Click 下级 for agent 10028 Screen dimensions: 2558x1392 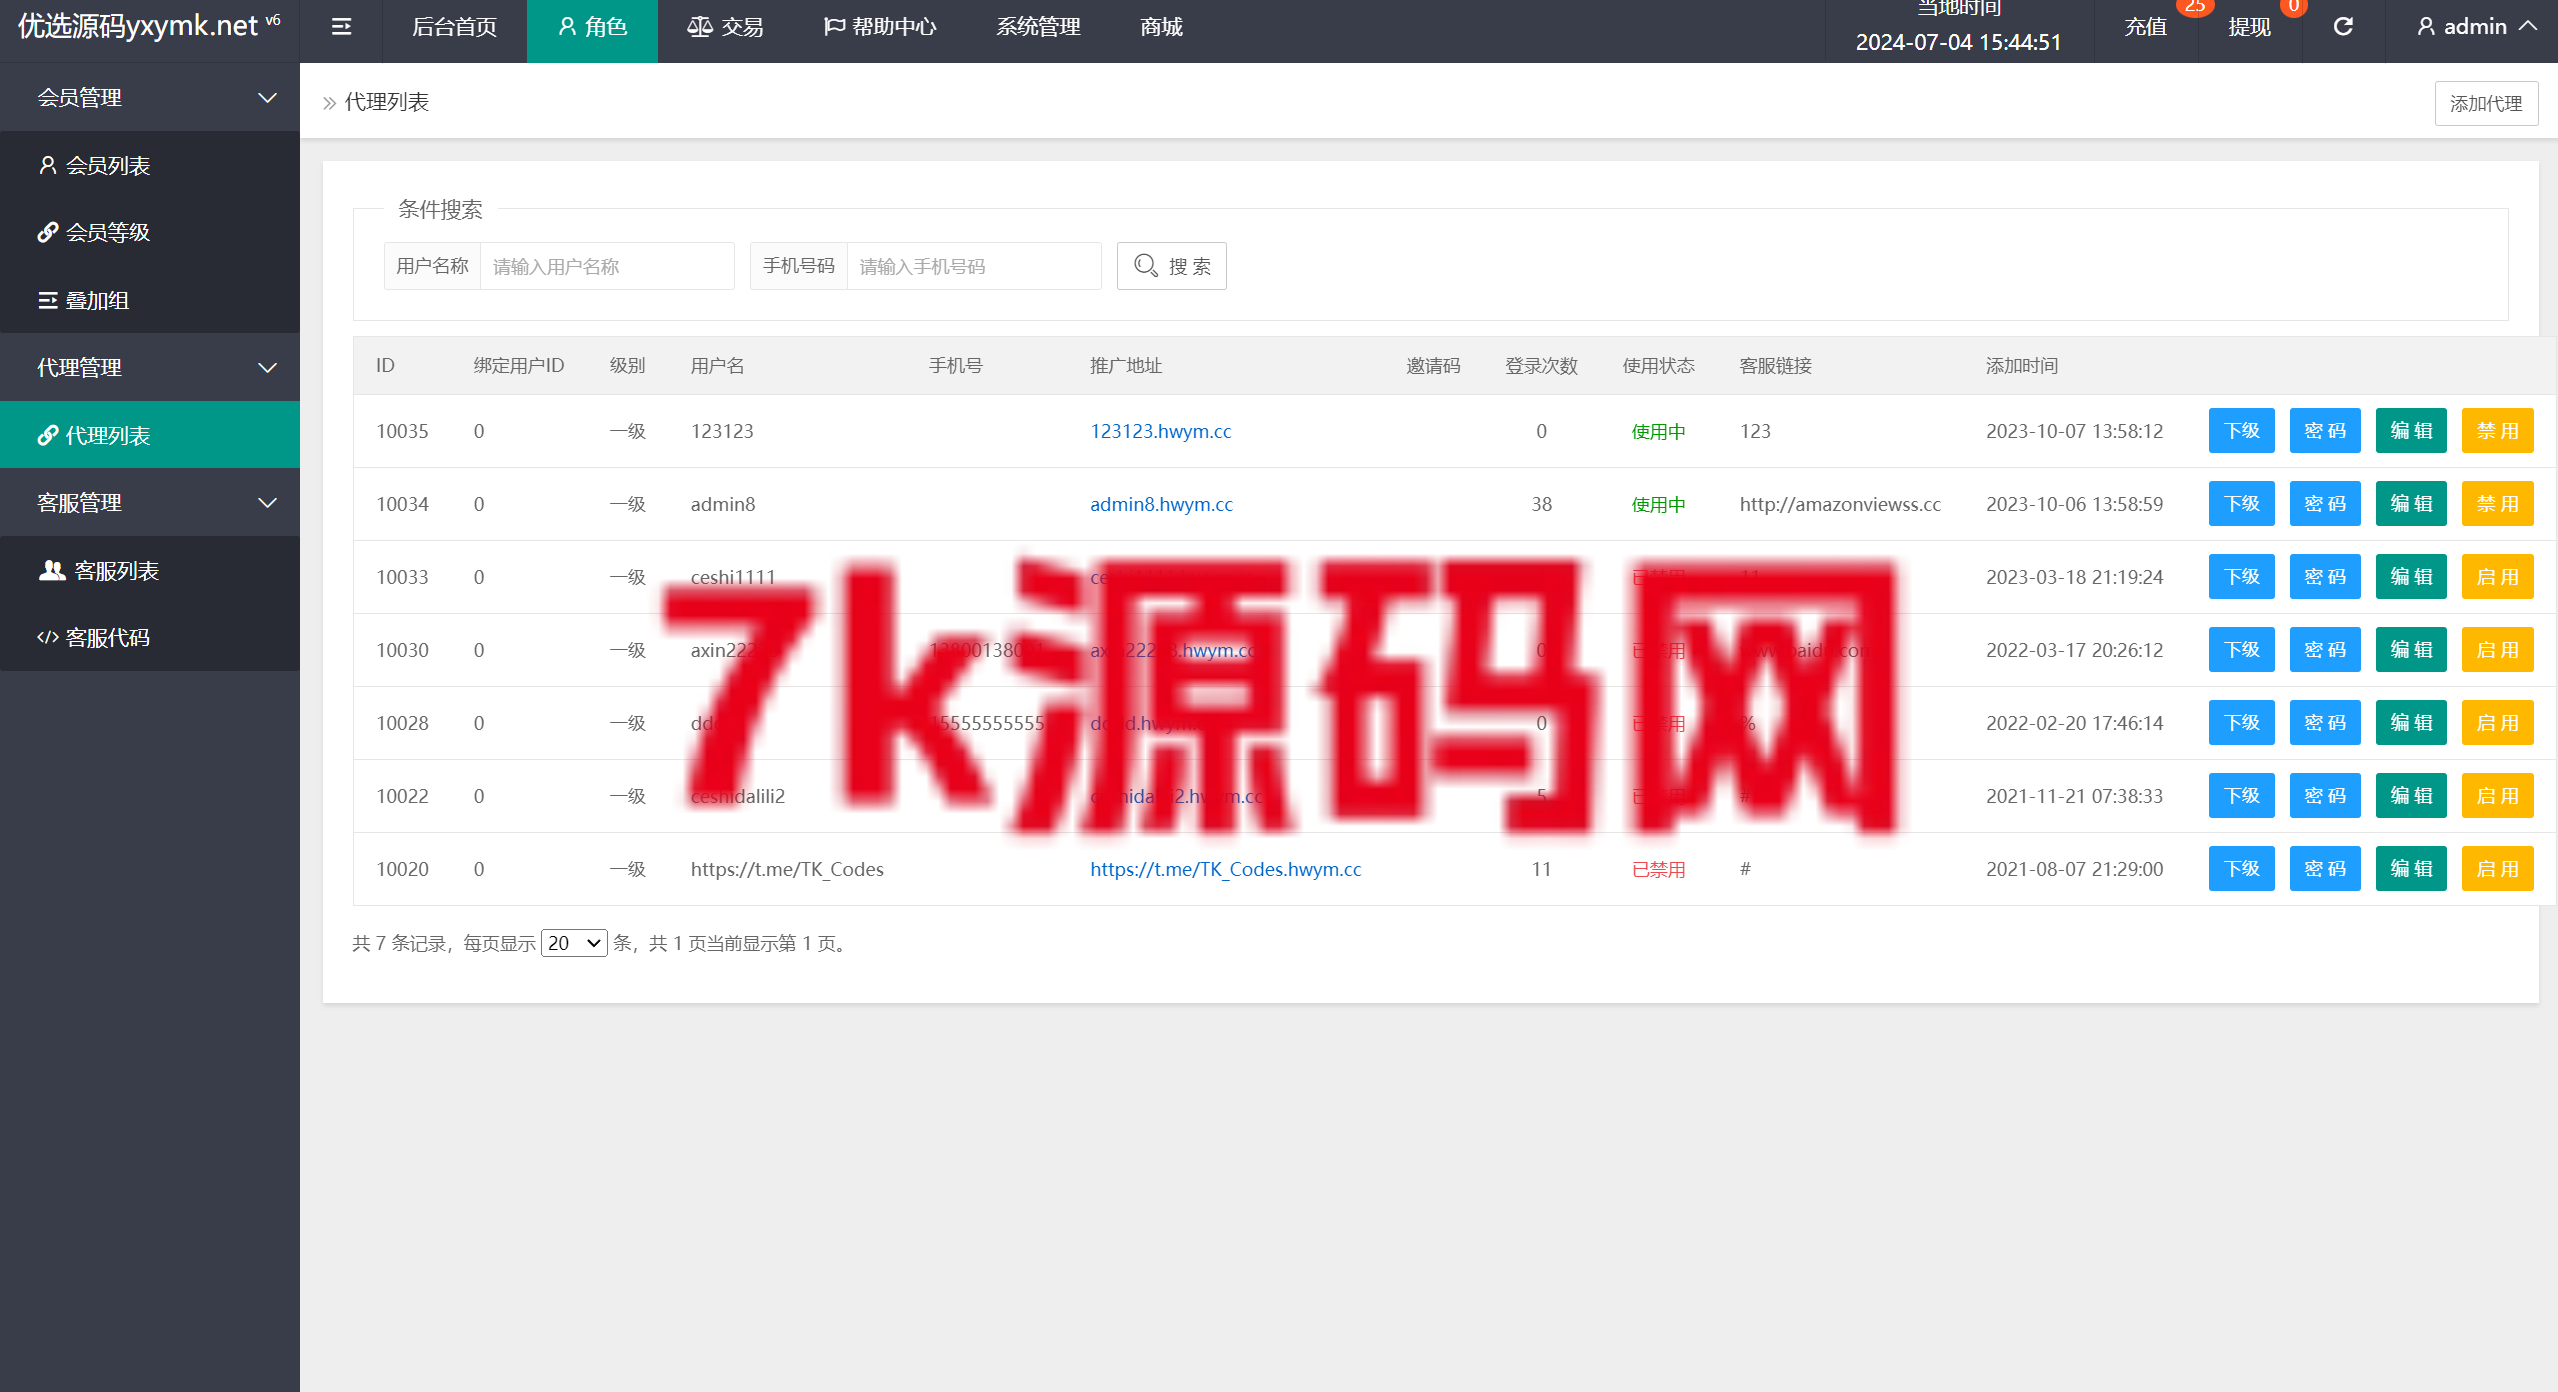point(2242,723)
